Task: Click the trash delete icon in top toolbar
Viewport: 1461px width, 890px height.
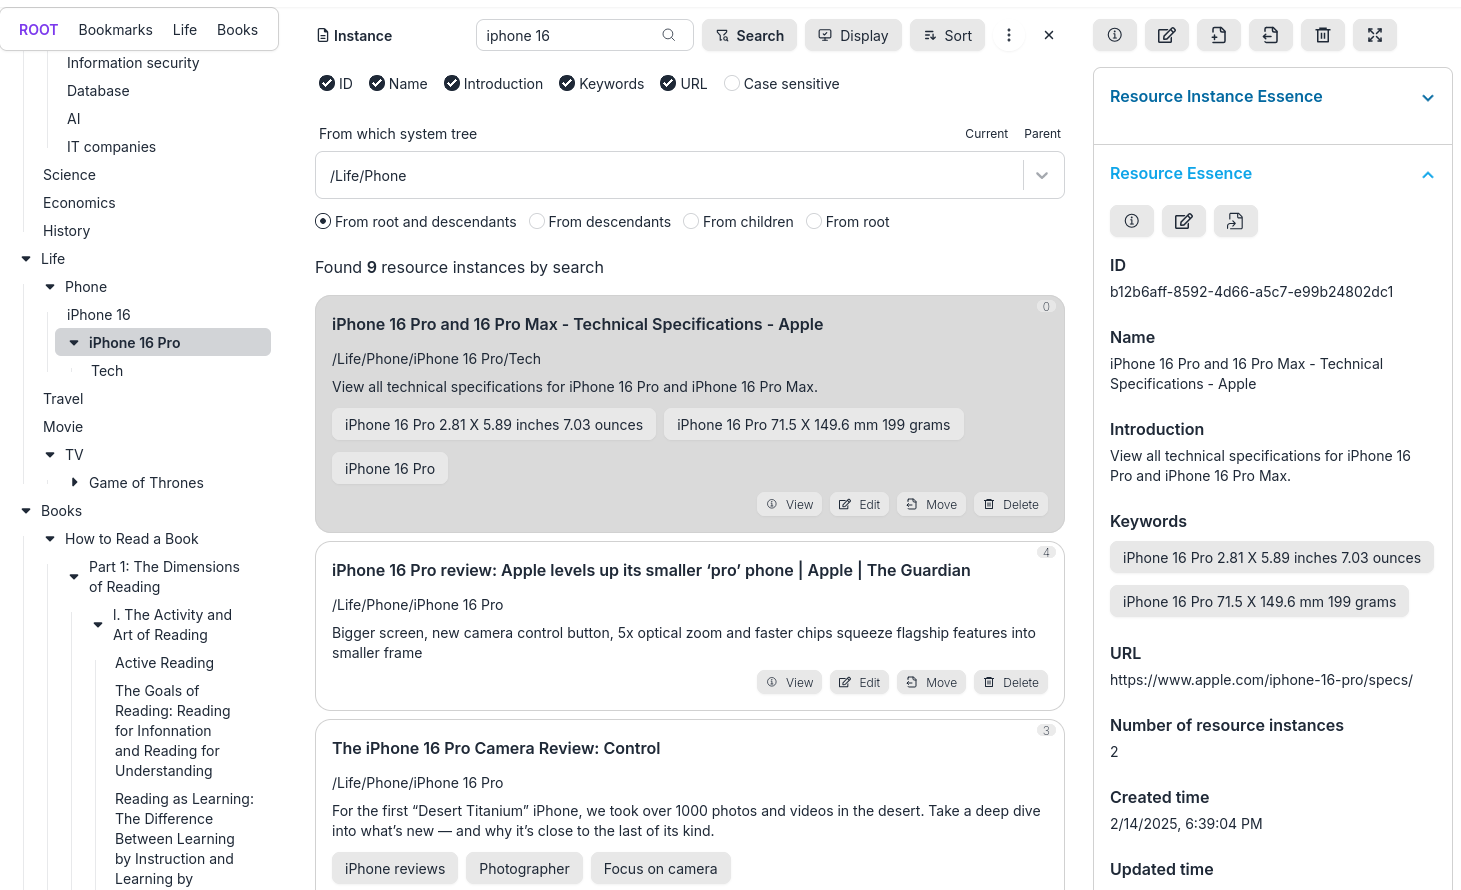Action: click(x=1322, y=35)
